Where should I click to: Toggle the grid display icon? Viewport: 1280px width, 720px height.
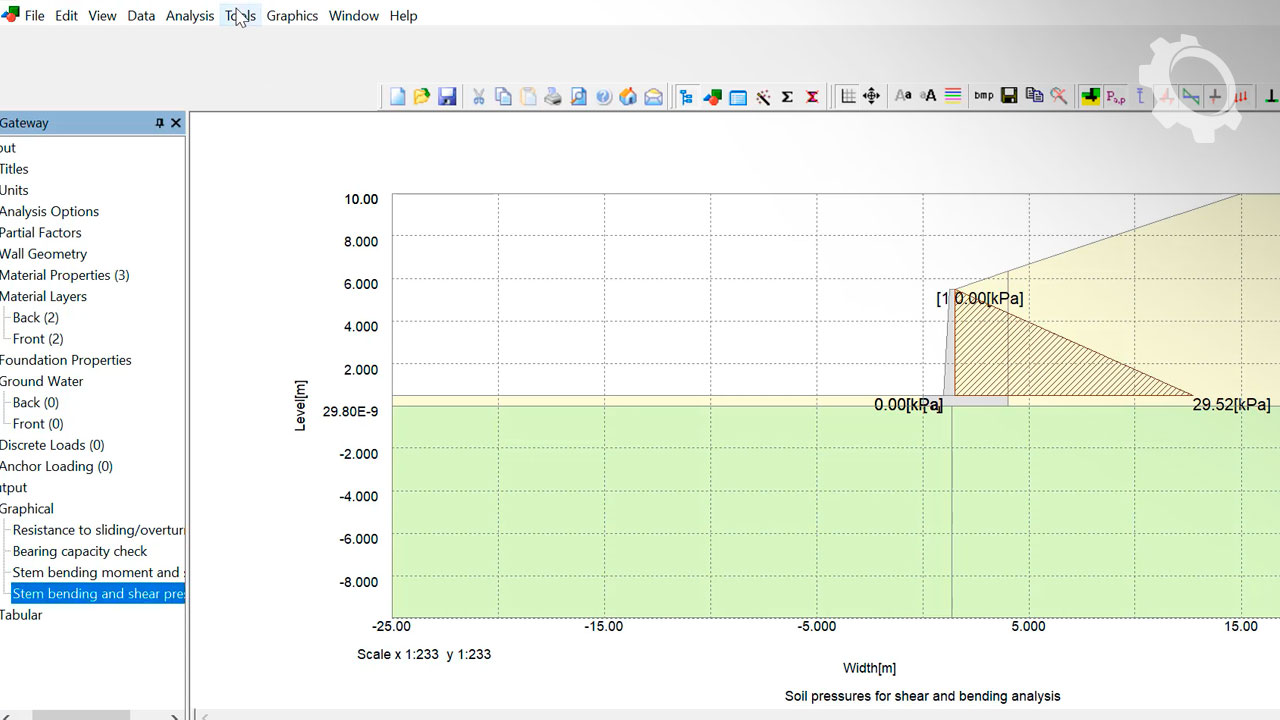point(848,96)
